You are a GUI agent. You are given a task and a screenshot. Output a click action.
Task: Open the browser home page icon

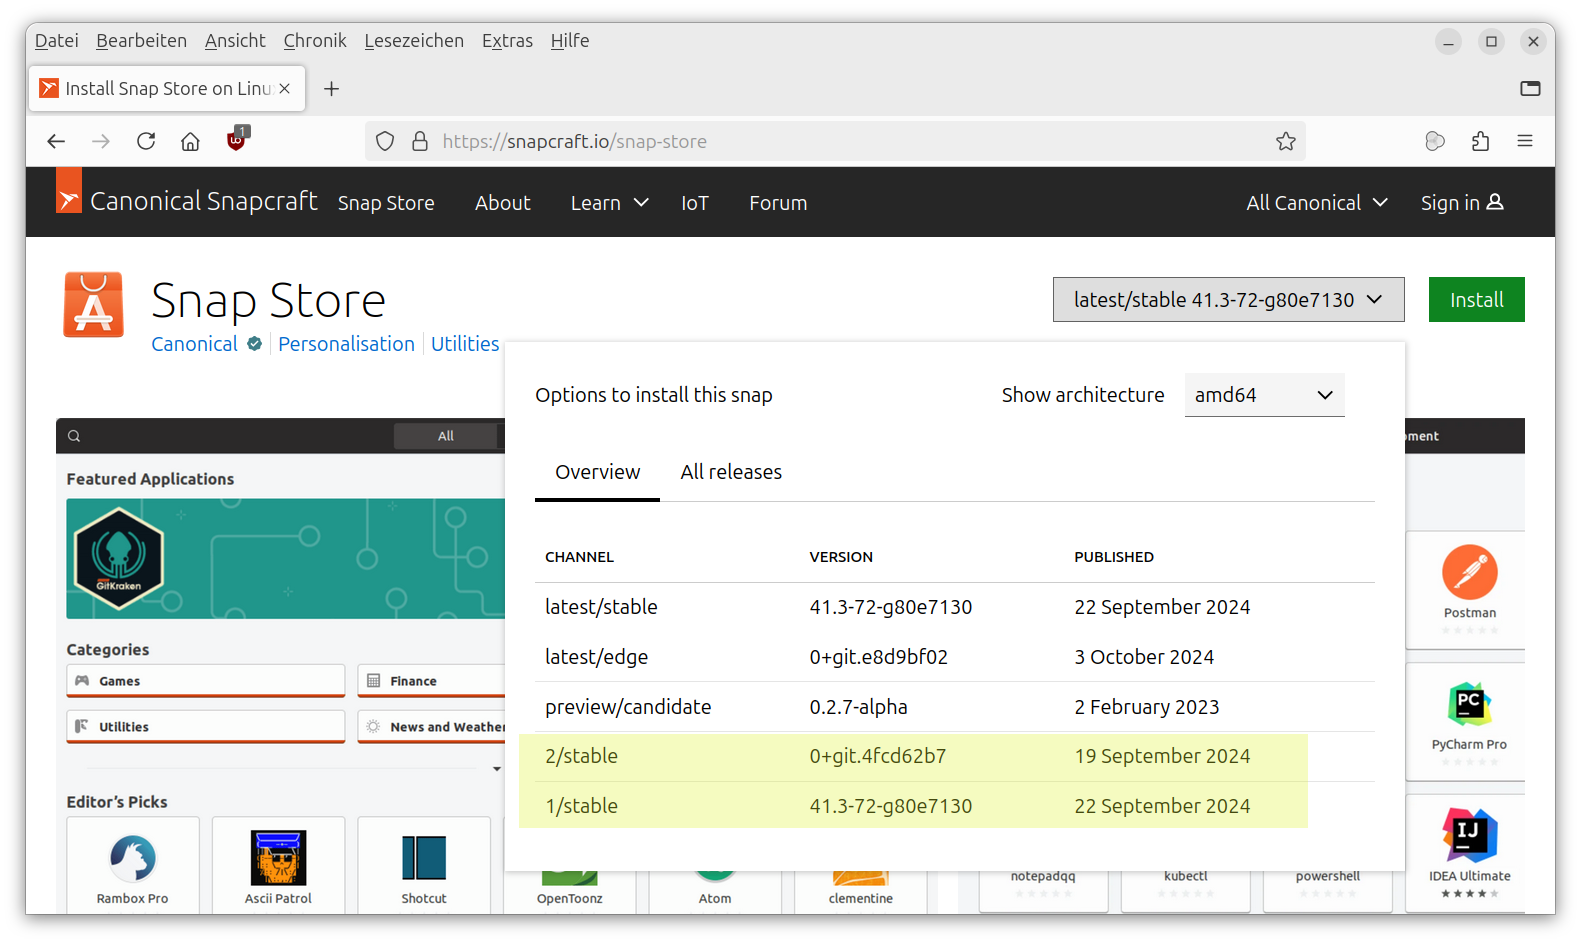[x=190, y=141]
